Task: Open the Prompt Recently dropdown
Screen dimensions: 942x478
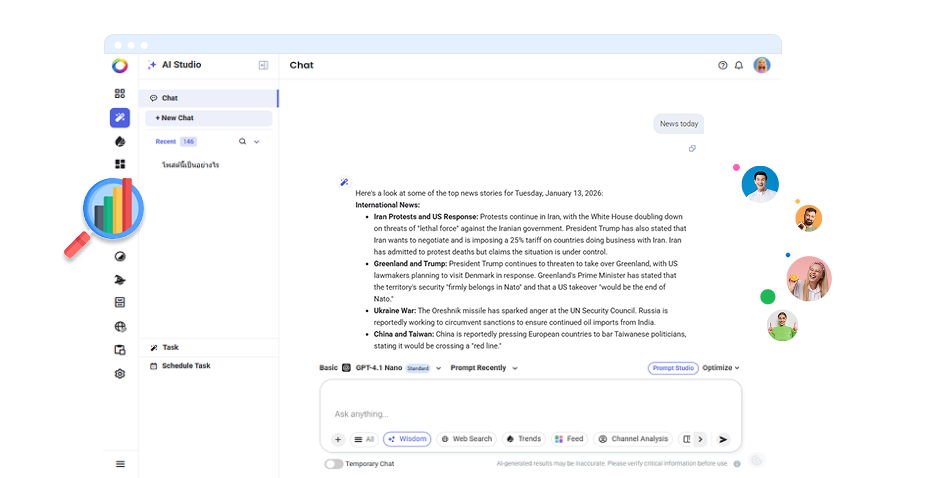Action: [484, 368]
